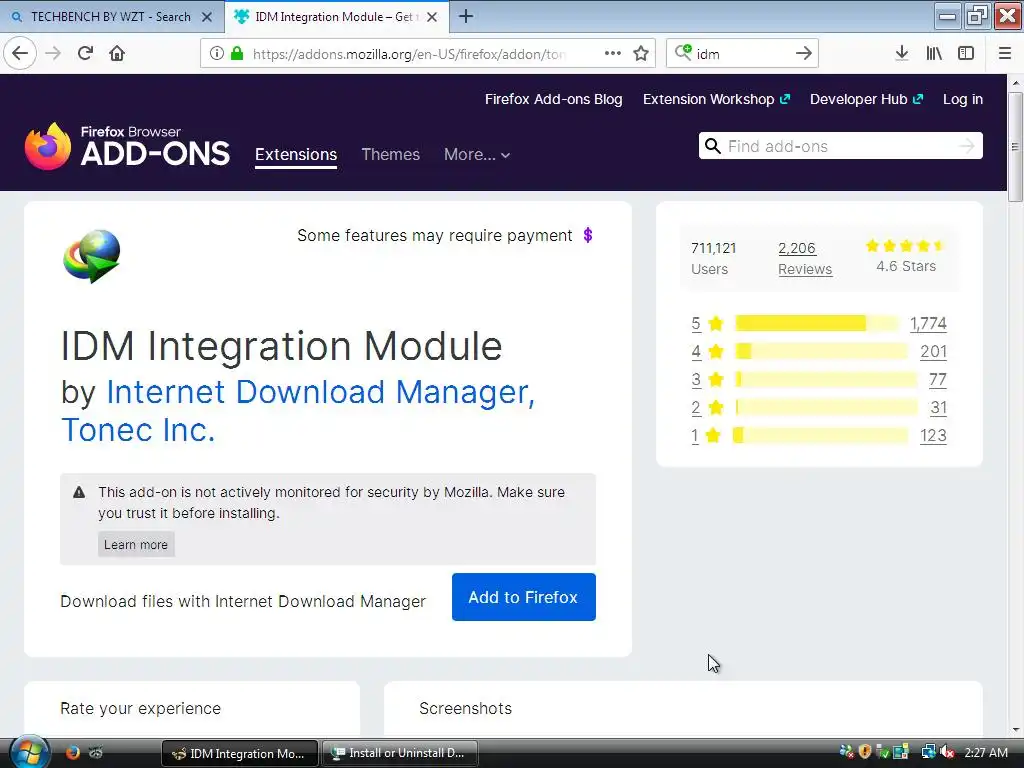Click the page vertical scrollbar thumb
Image resolution: width=1024 pixels, height=768 pixels.
[x=1015, y=146]
